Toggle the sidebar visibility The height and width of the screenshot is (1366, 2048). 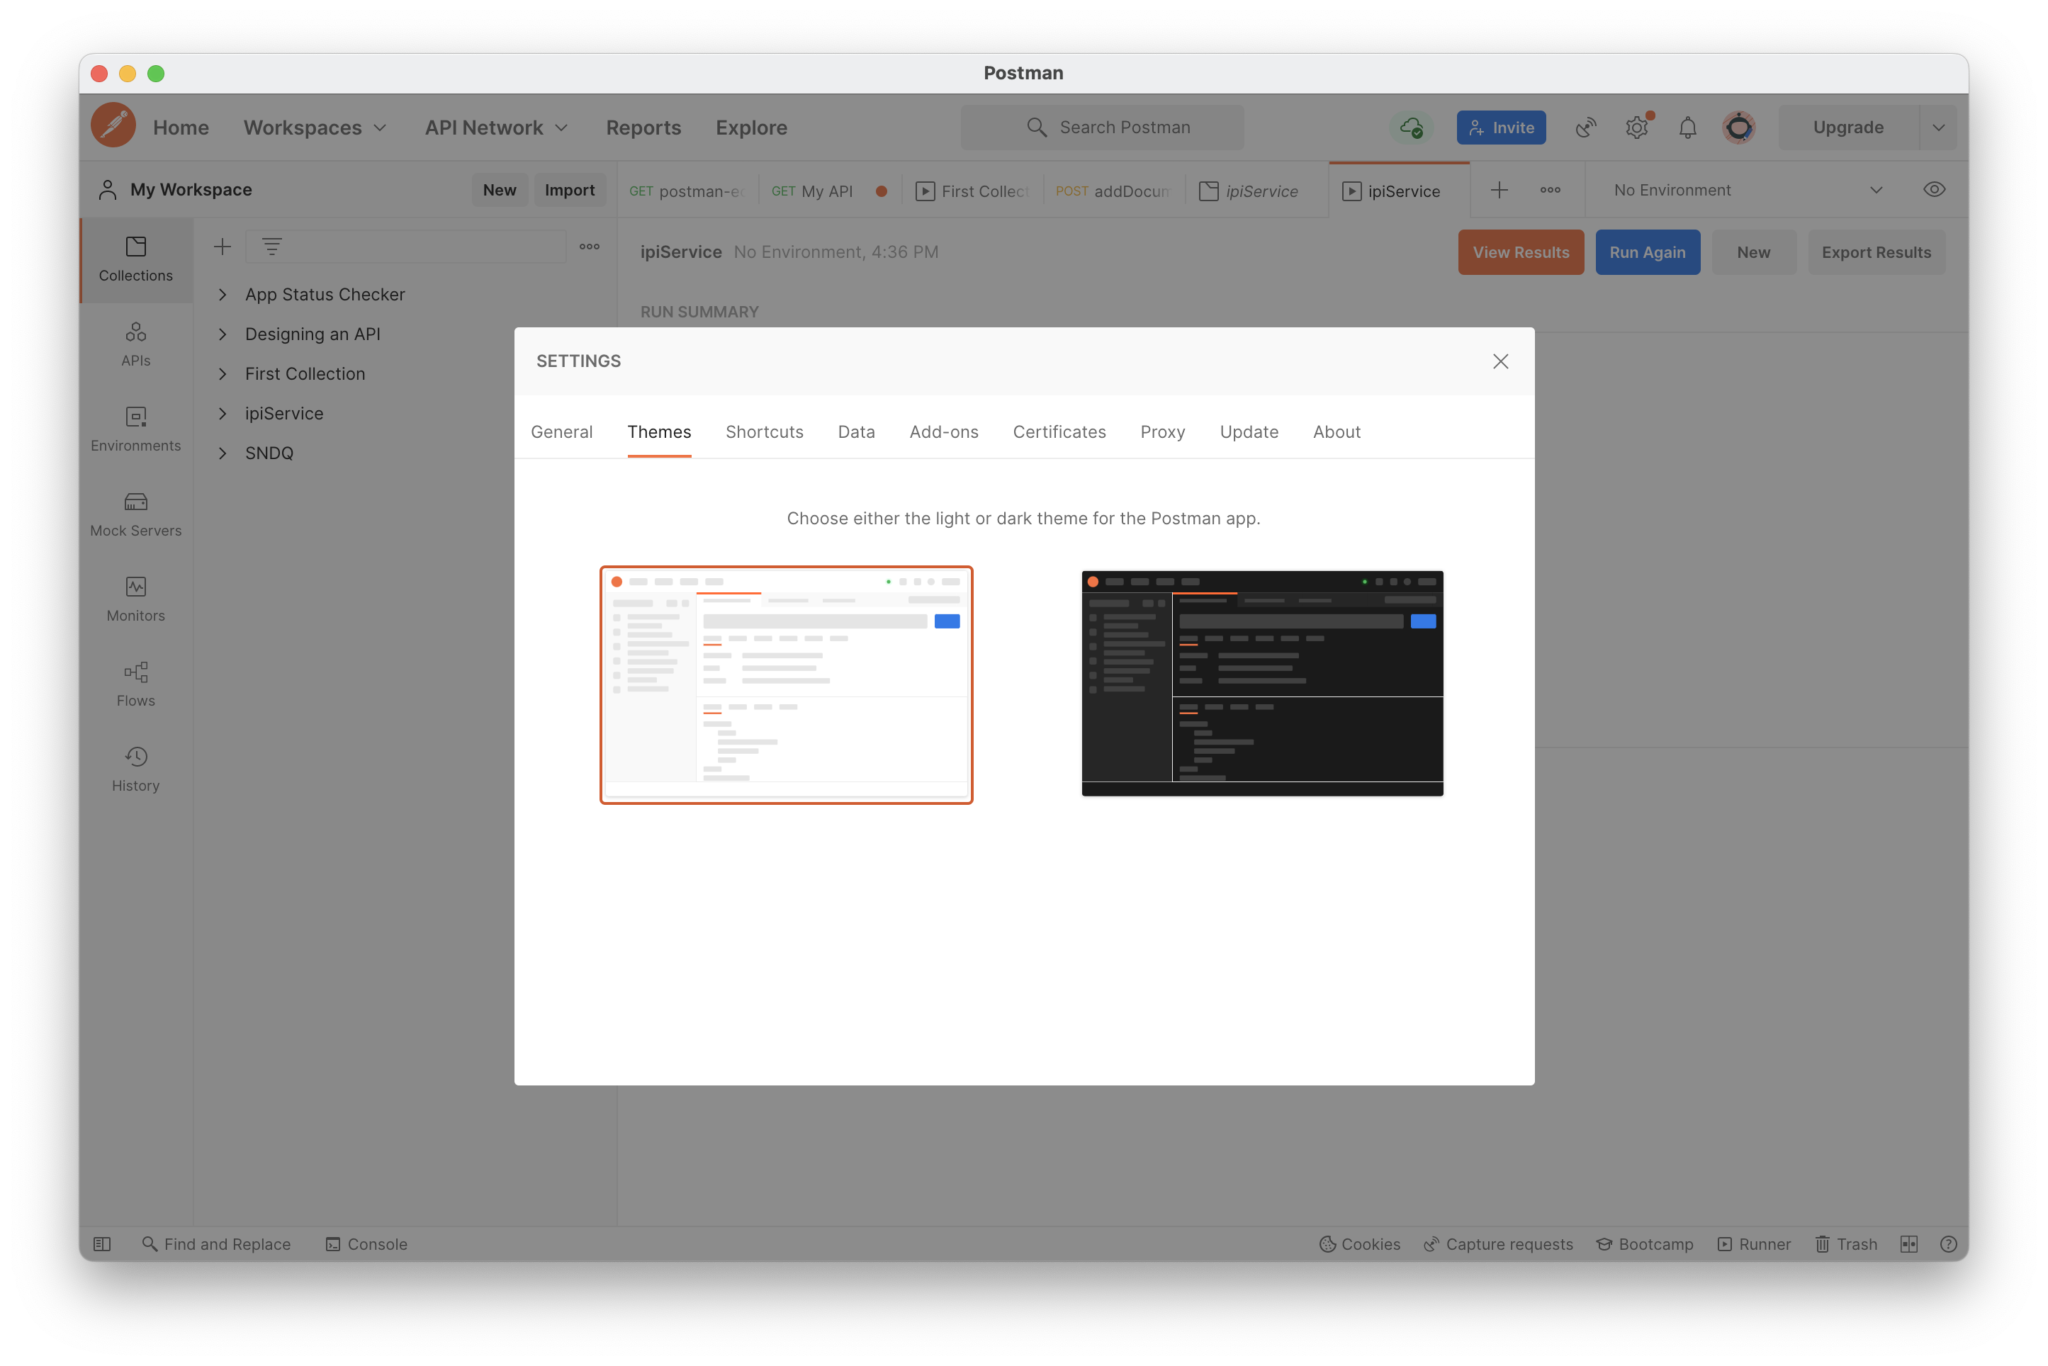pos(102,1243)
